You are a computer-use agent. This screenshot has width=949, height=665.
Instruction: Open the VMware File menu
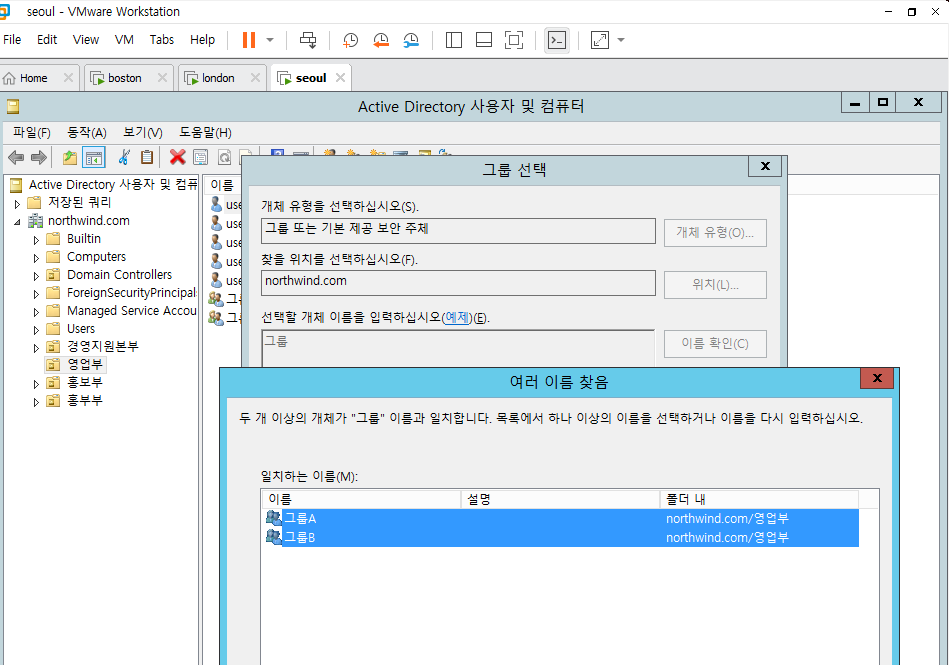coord(12,39)
